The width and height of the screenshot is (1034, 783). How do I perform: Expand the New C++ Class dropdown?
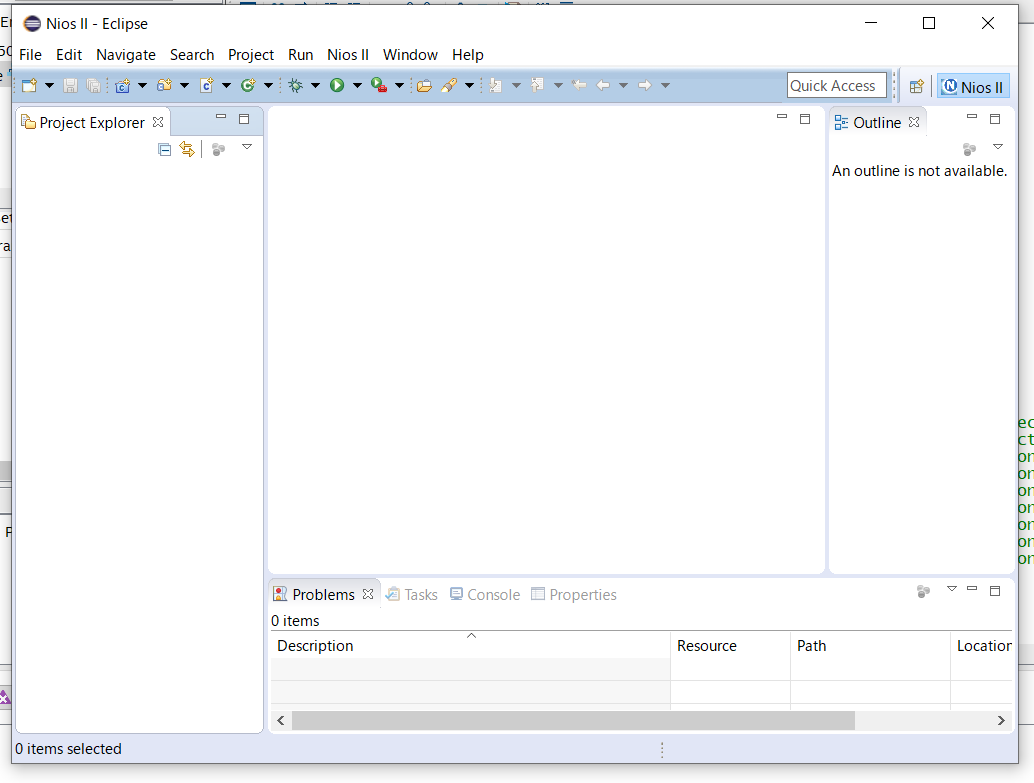tap(268, 85)
